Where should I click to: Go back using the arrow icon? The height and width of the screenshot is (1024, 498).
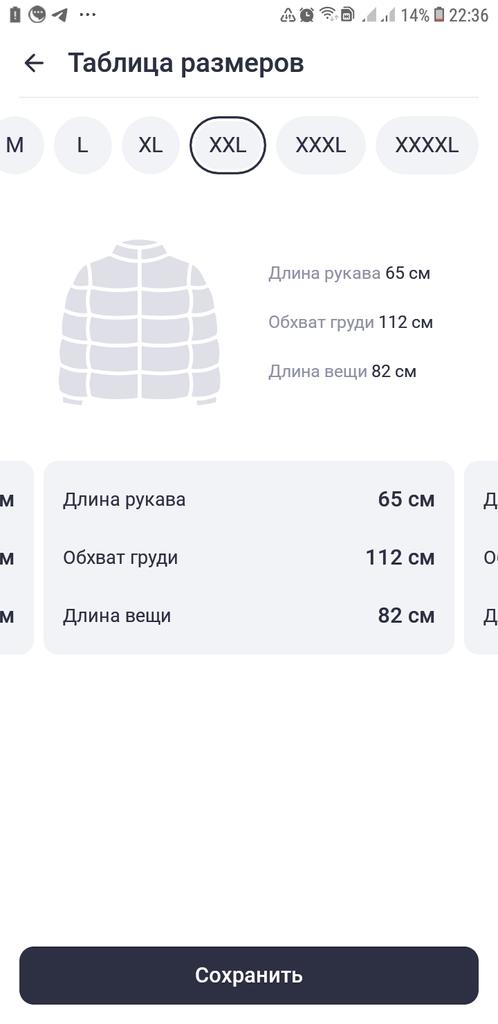tap(33, 63)
